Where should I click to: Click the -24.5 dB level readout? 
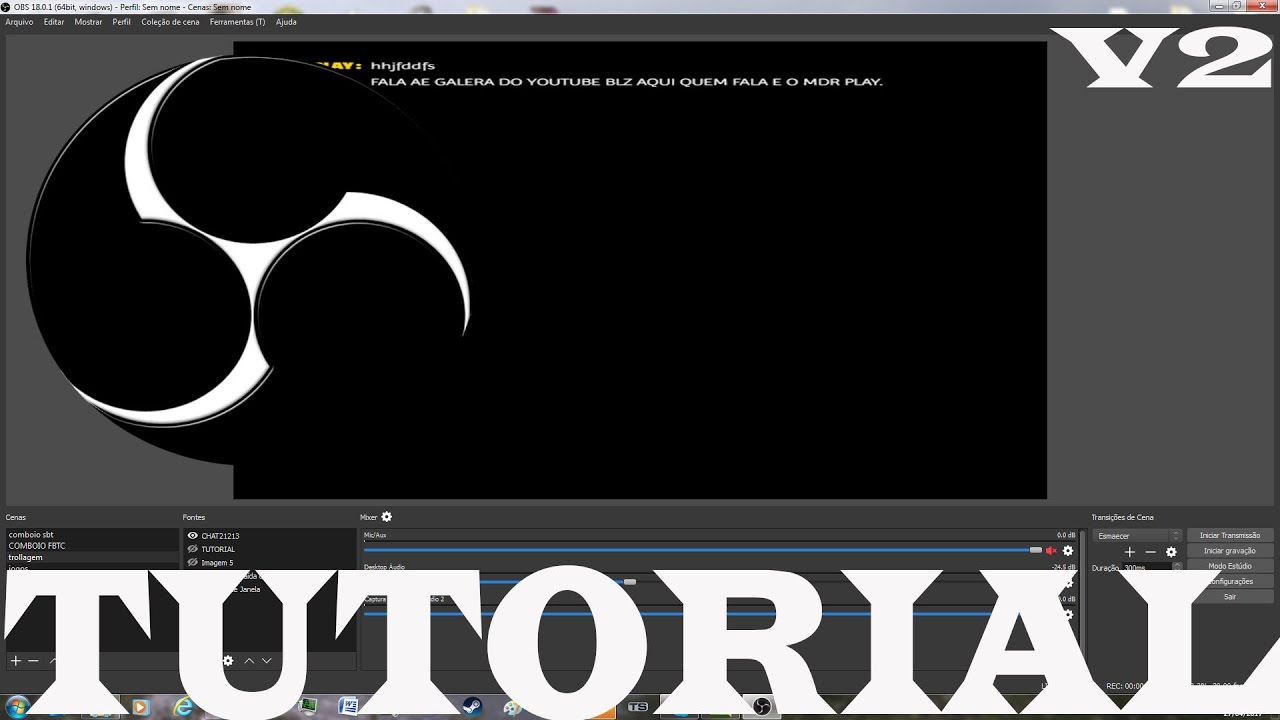pos(1064,567)
